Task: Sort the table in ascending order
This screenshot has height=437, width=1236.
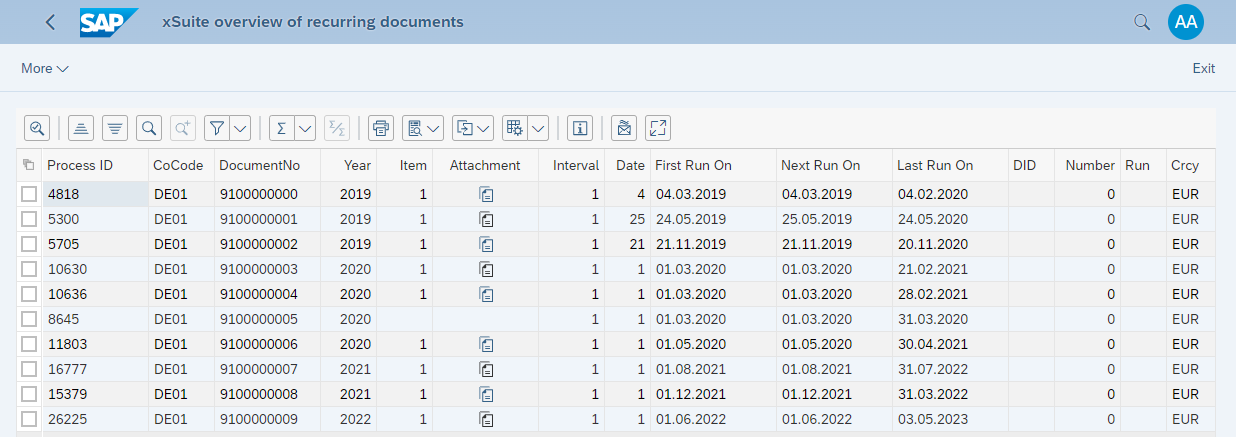Action: point(82,128)
